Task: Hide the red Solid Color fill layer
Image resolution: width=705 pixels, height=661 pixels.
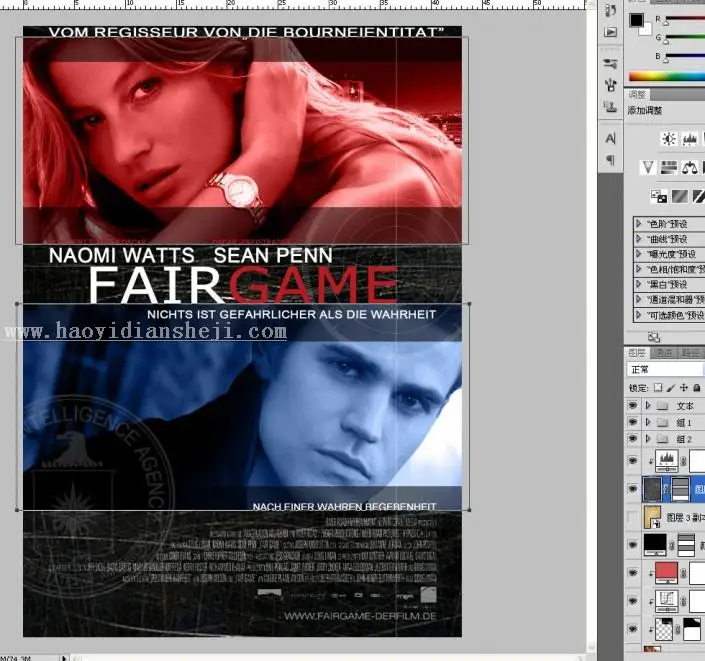Action: 633,573
